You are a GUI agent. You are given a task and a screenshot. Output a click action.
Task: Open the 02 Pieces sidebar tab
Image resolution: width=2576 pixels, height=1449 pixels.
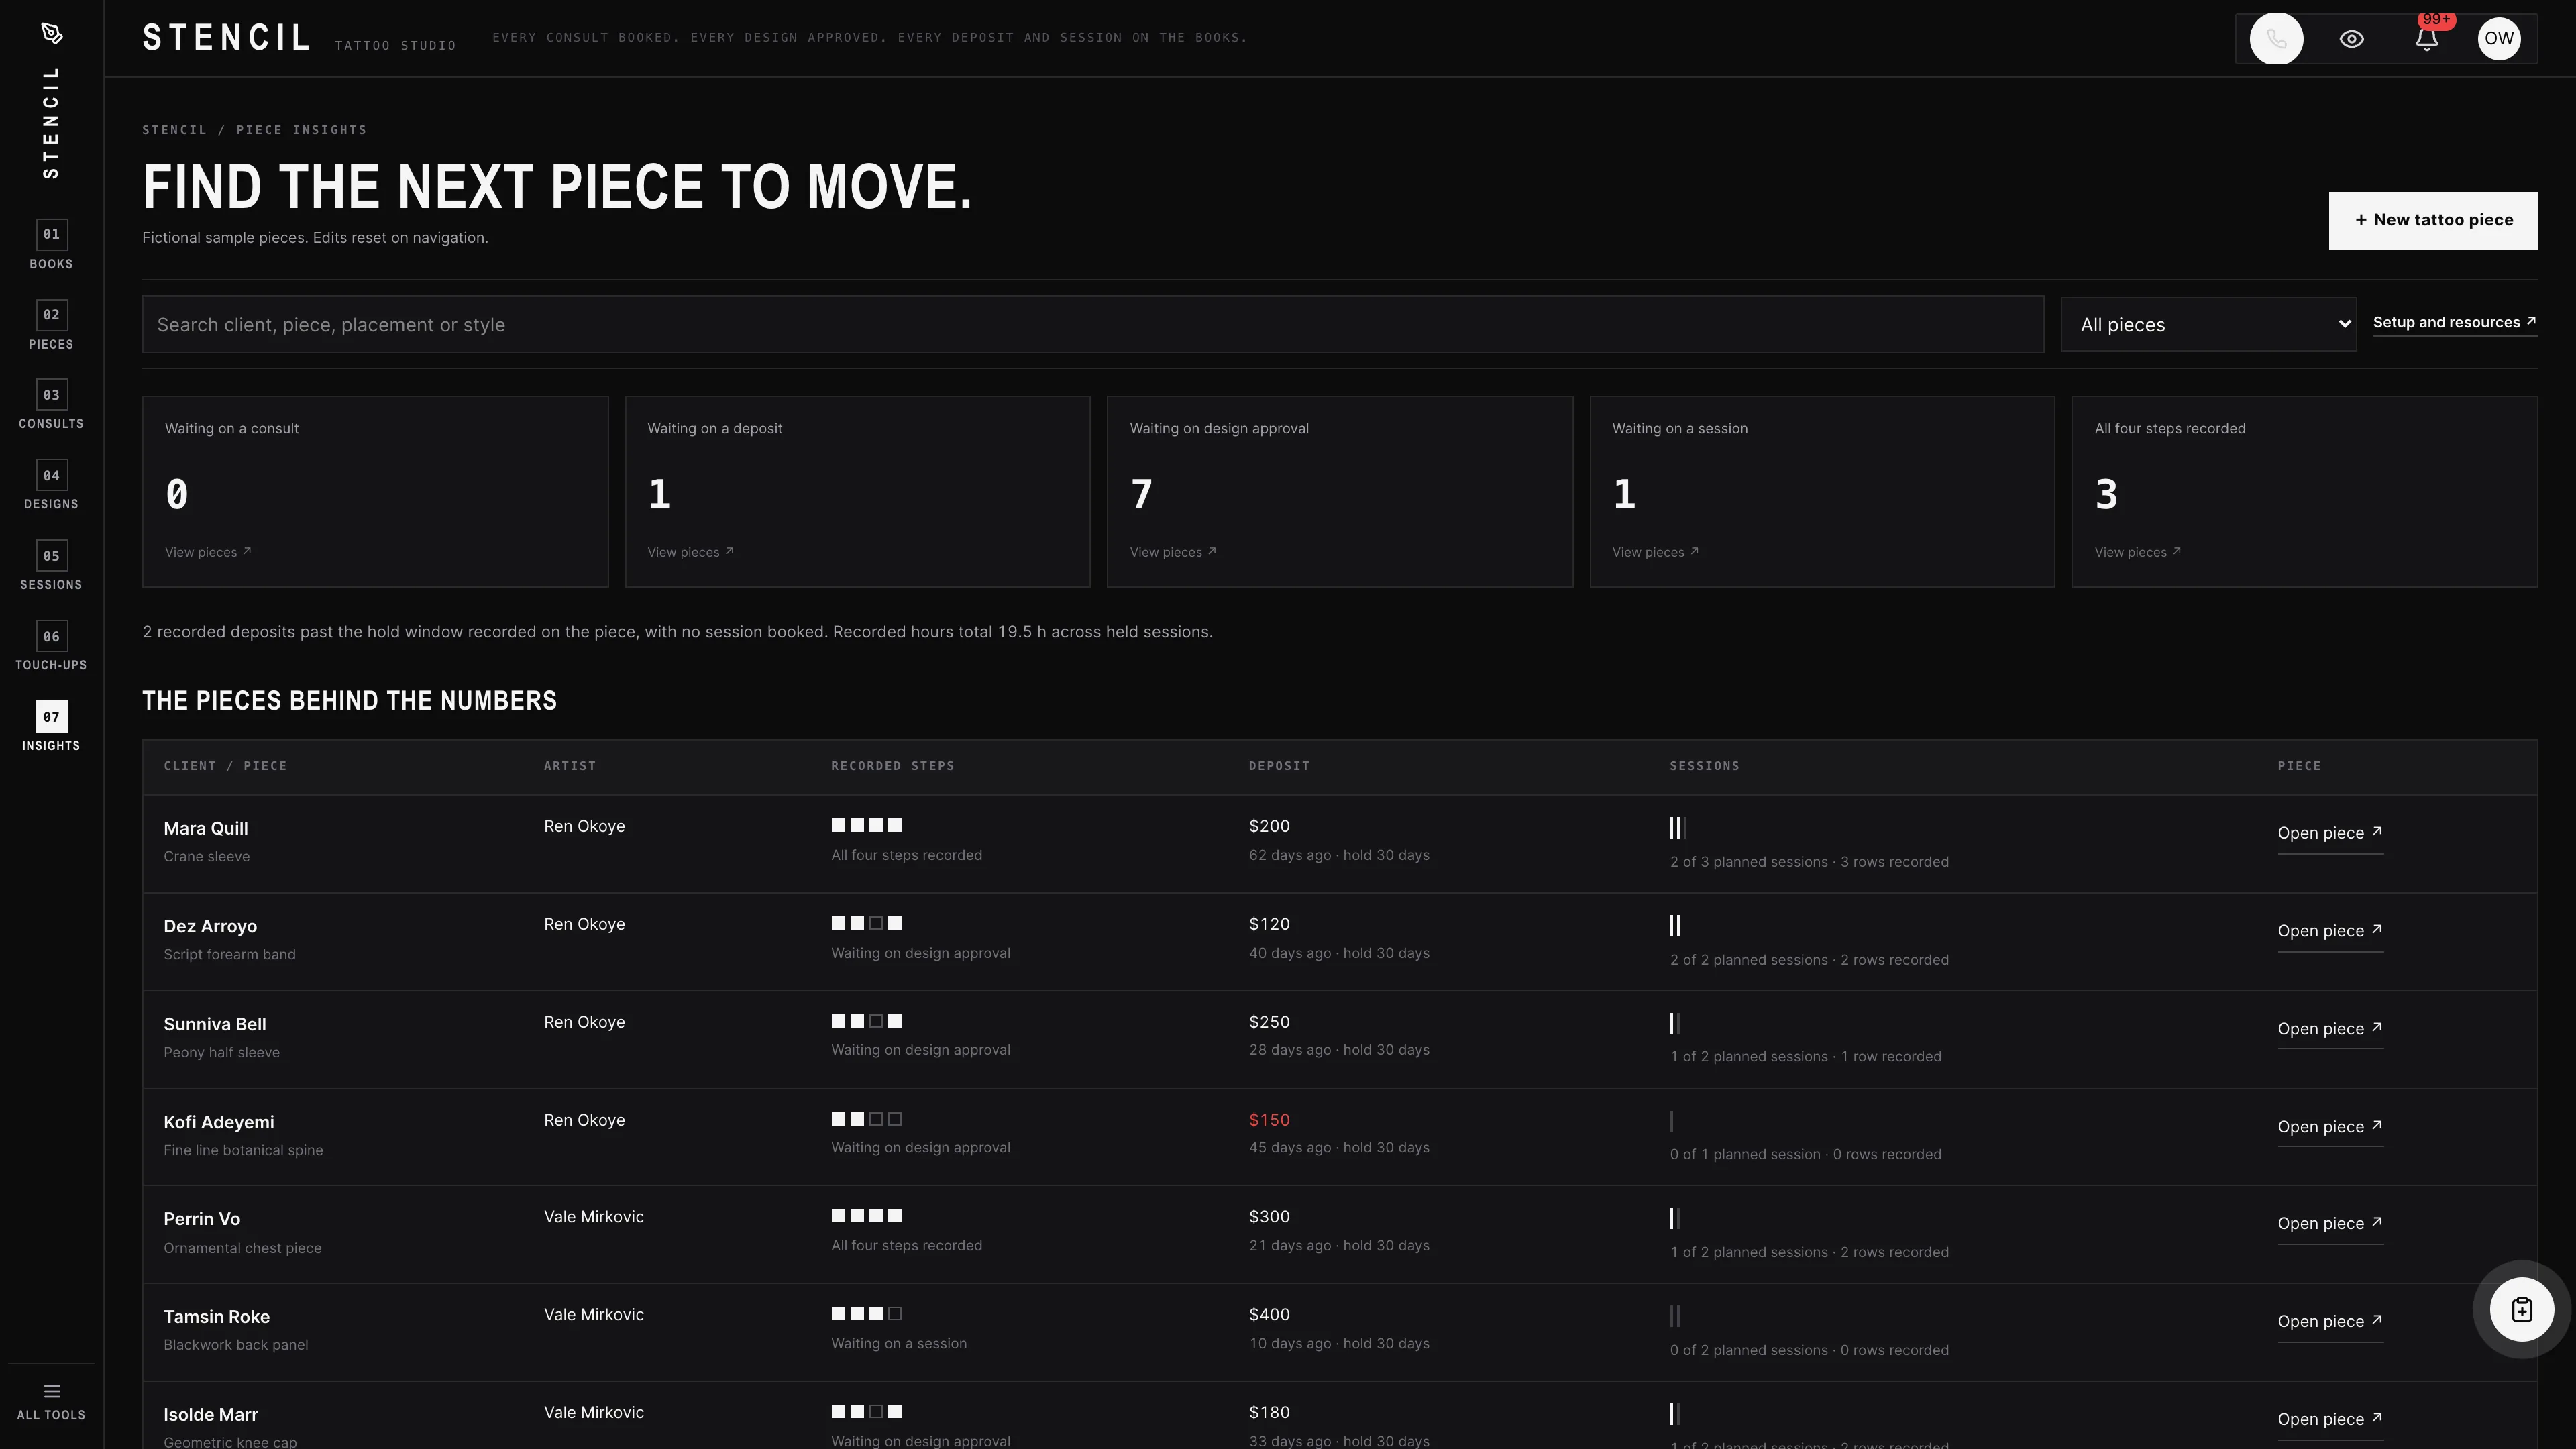tap(51, 326)
